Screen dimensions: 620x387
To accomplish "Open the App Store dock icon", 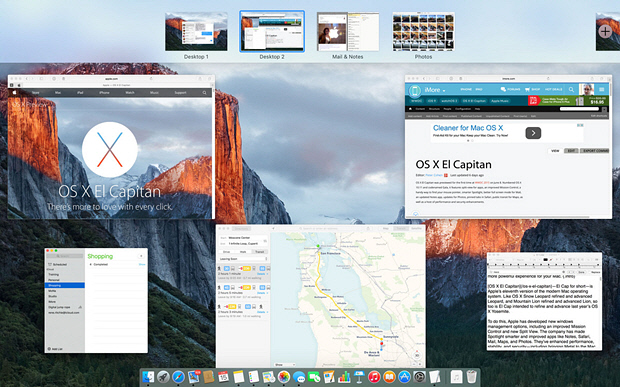I will (x=404, y=377).
